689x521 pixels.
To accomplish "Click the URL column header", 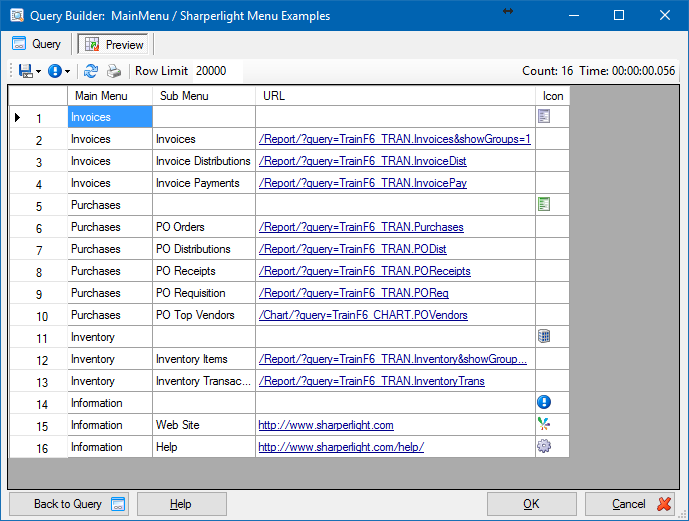I will tap(395, 95).
